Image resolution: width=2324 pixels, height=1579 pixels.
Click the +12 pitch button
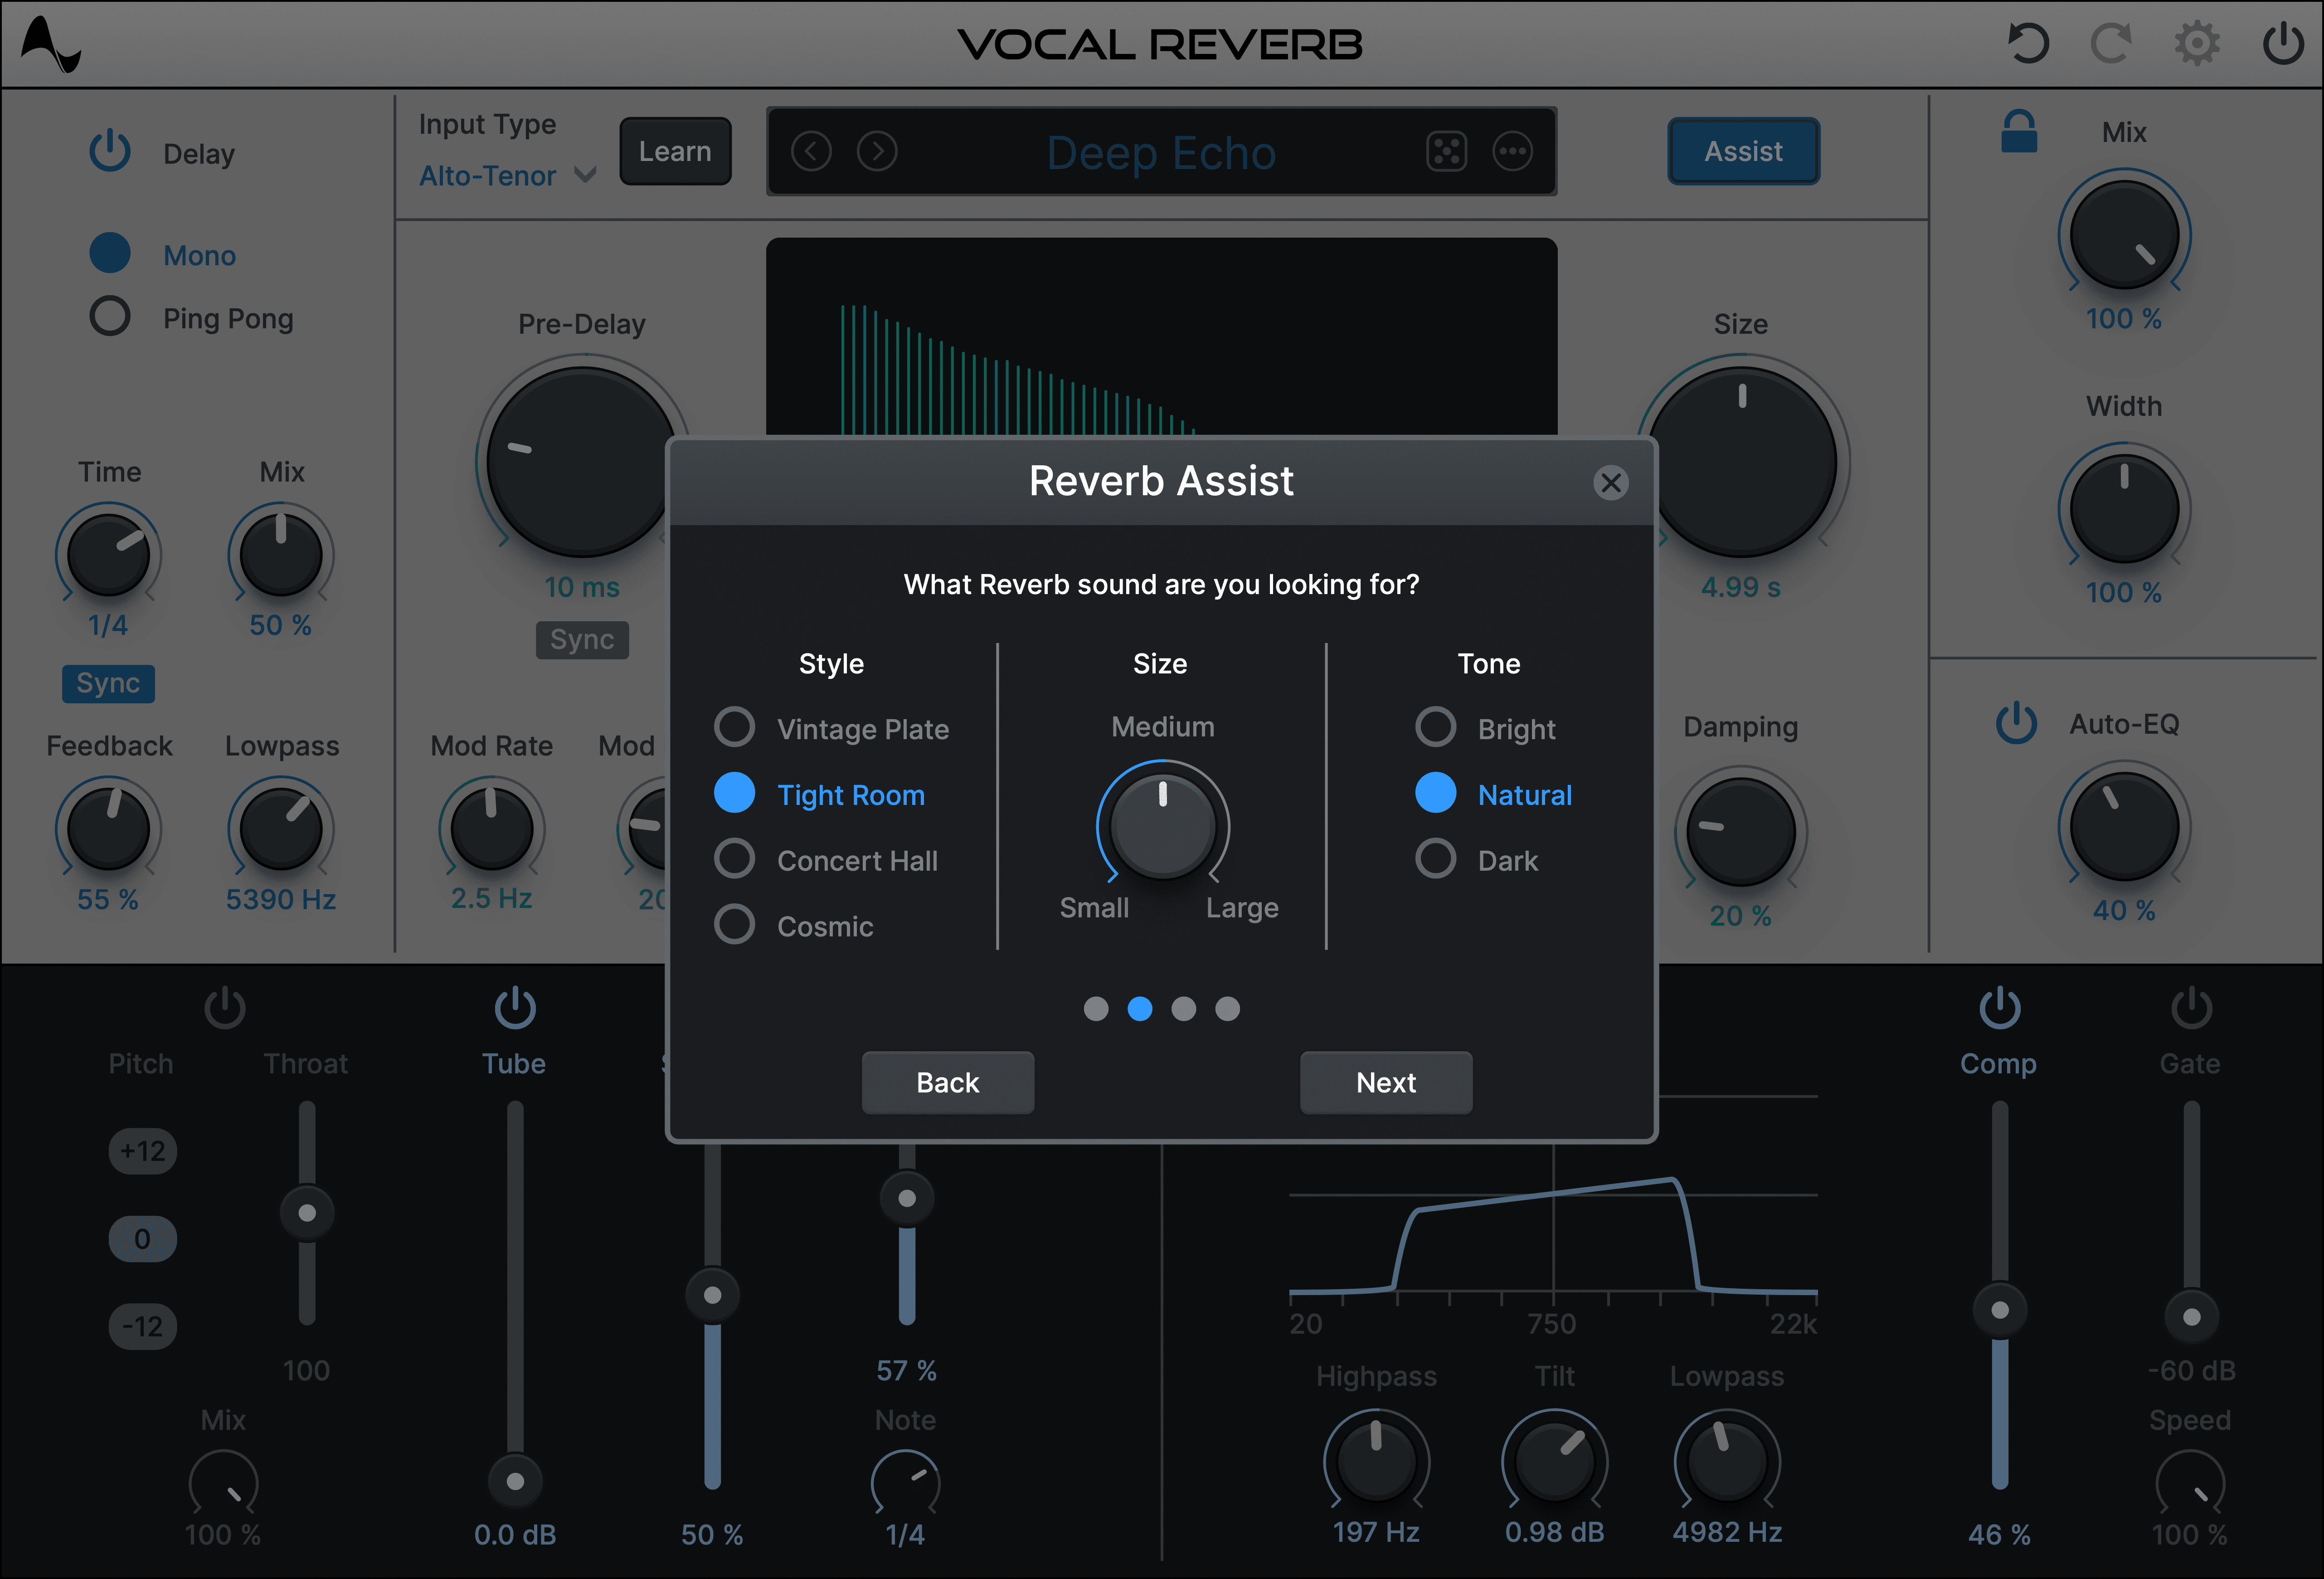pyautogui.click(x=143, y=1151)
